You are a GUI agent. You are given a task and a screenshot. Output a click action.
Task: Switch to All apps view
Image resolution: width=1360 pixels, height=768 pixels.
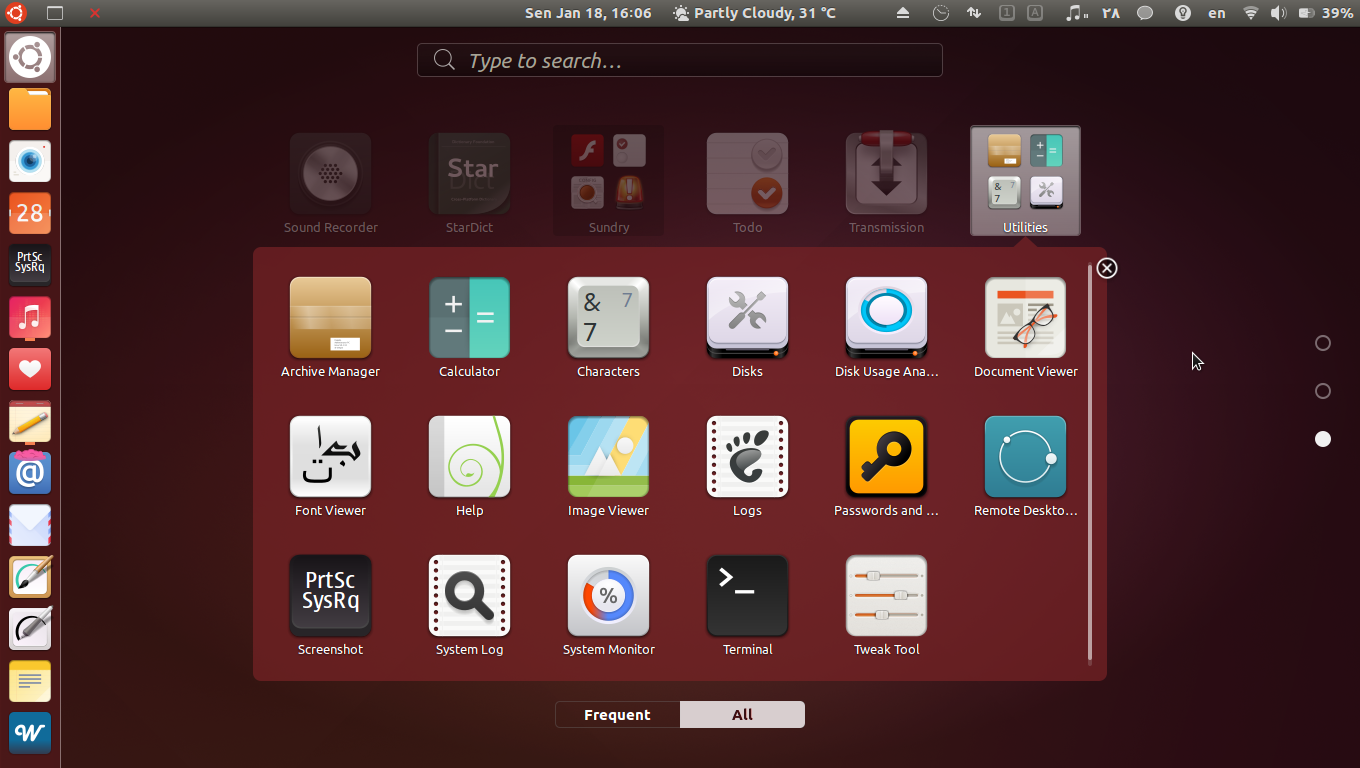tap(742, 714)
